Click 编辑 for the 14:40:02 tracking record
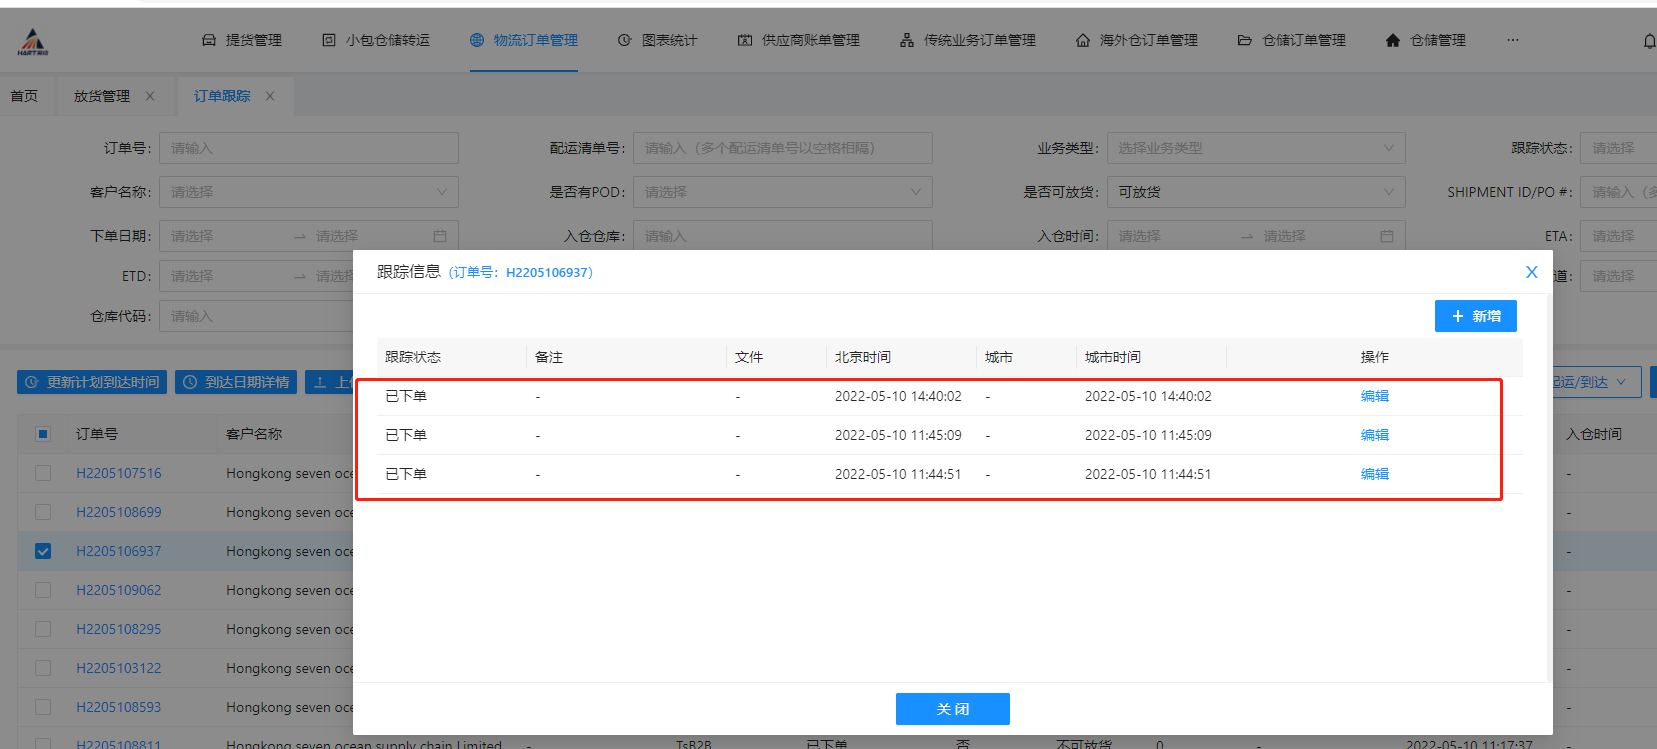The image size is (1657, 749). pyautogui.click(x=1374, y=396)
